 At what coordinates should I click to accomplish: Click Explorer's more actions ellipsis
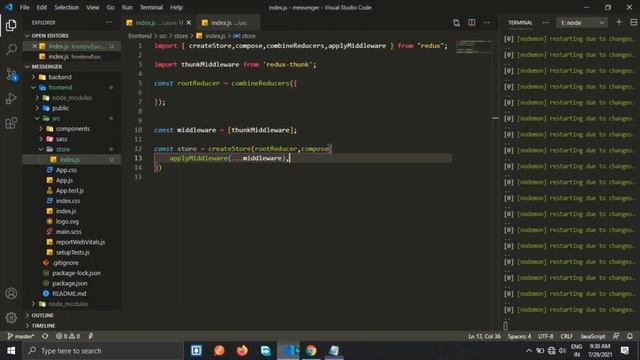109,22
